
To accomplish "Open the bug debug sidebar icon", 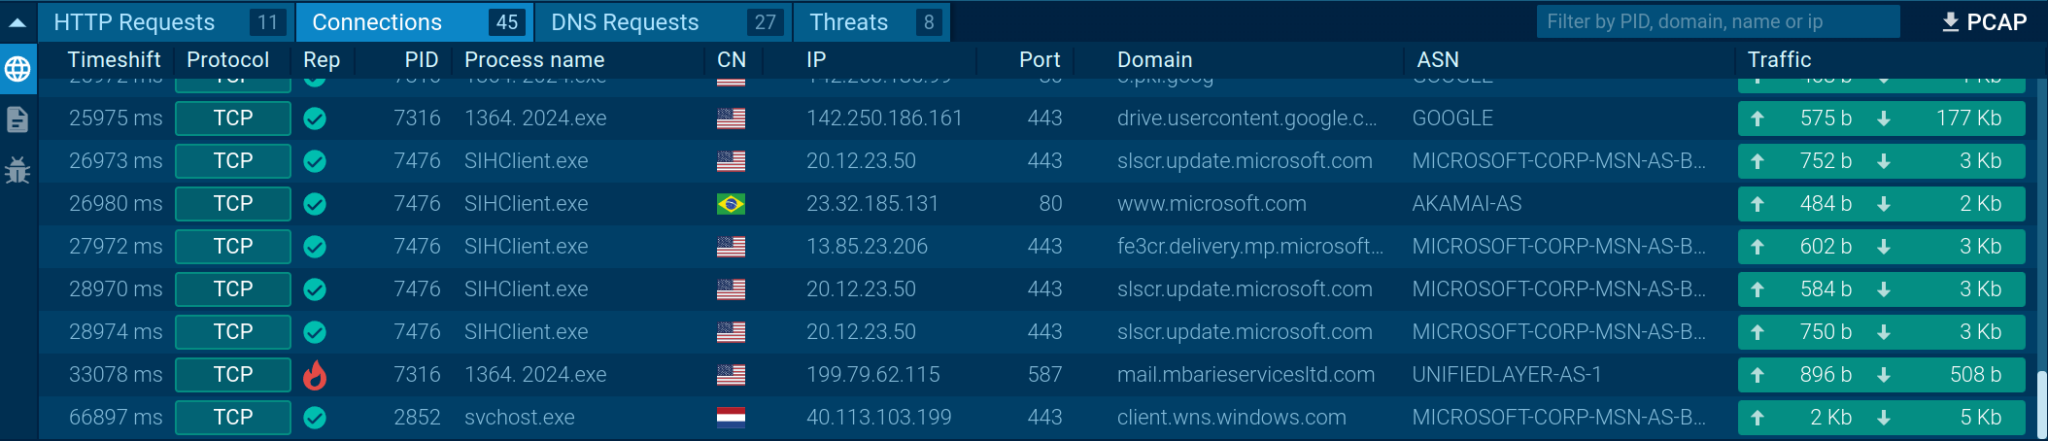I will [x=18, y=171].
